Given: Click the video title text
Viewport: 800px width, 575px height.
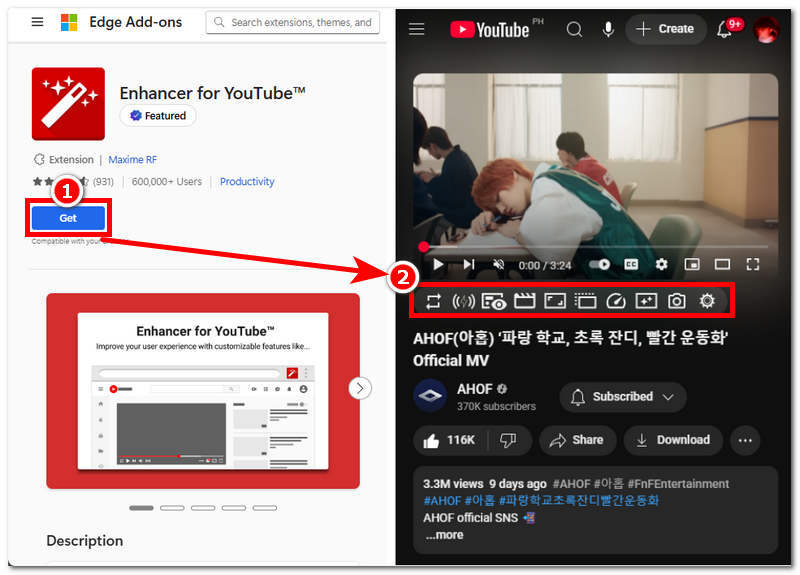Looking at the screenshot, I should point(570,349).
